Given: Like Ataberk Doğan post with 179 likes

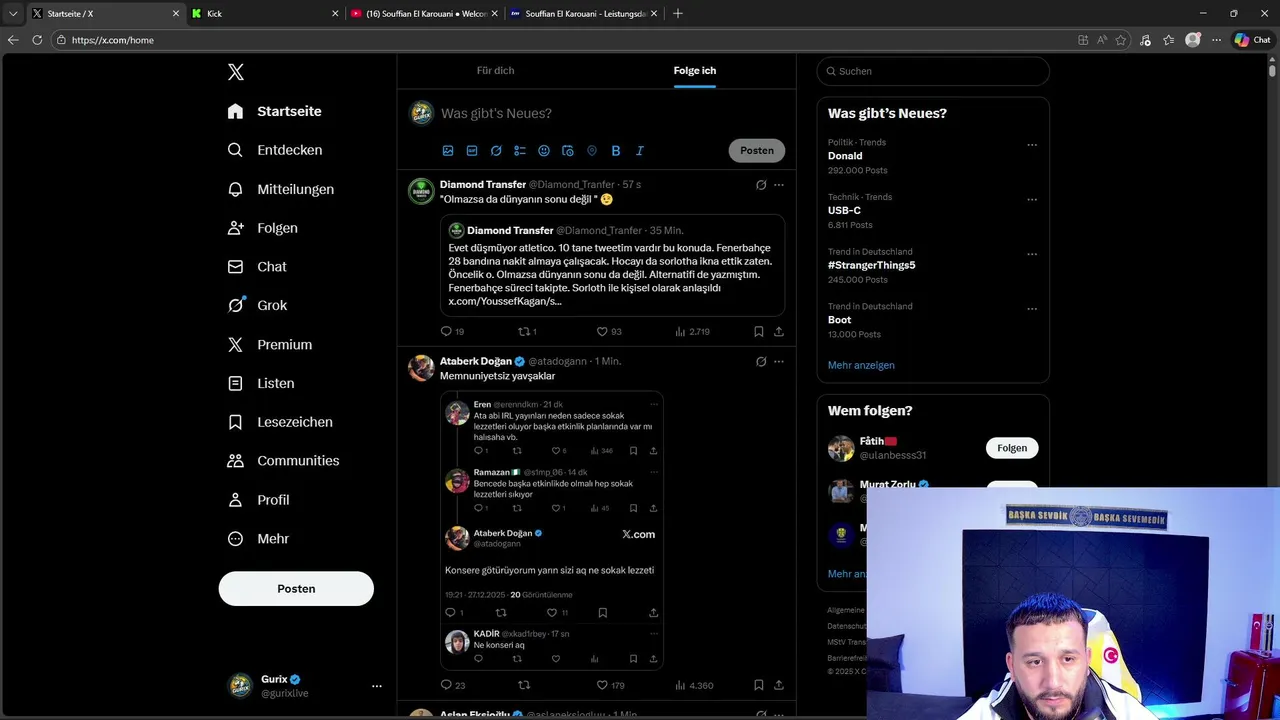Looking at the screenshot, I should [610, 685].
